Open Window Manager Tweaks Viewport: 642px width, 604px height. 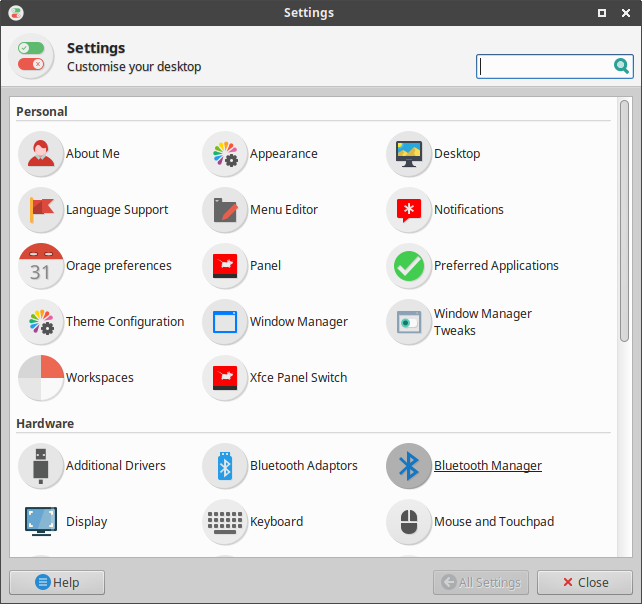click(x=409, y=322)
